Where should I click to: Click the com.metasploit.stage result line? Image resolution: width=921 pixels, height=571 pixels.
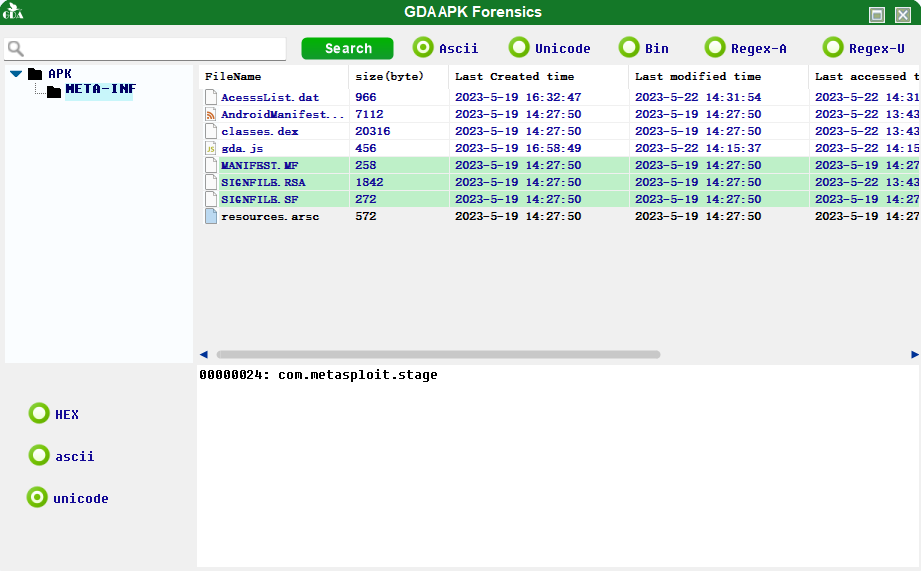point(318,375)
